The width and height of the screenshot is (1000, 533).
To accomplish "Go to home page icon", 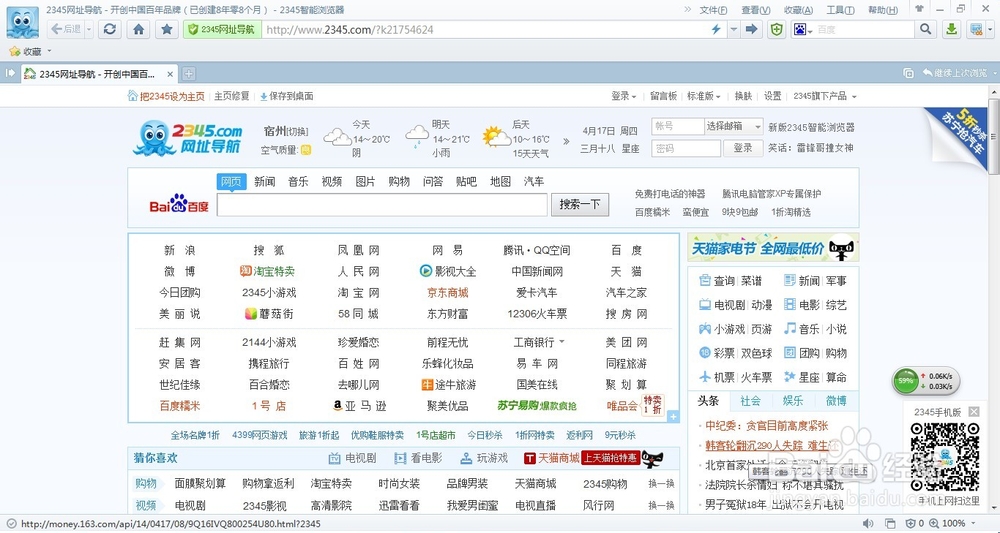I will (138, 29).
